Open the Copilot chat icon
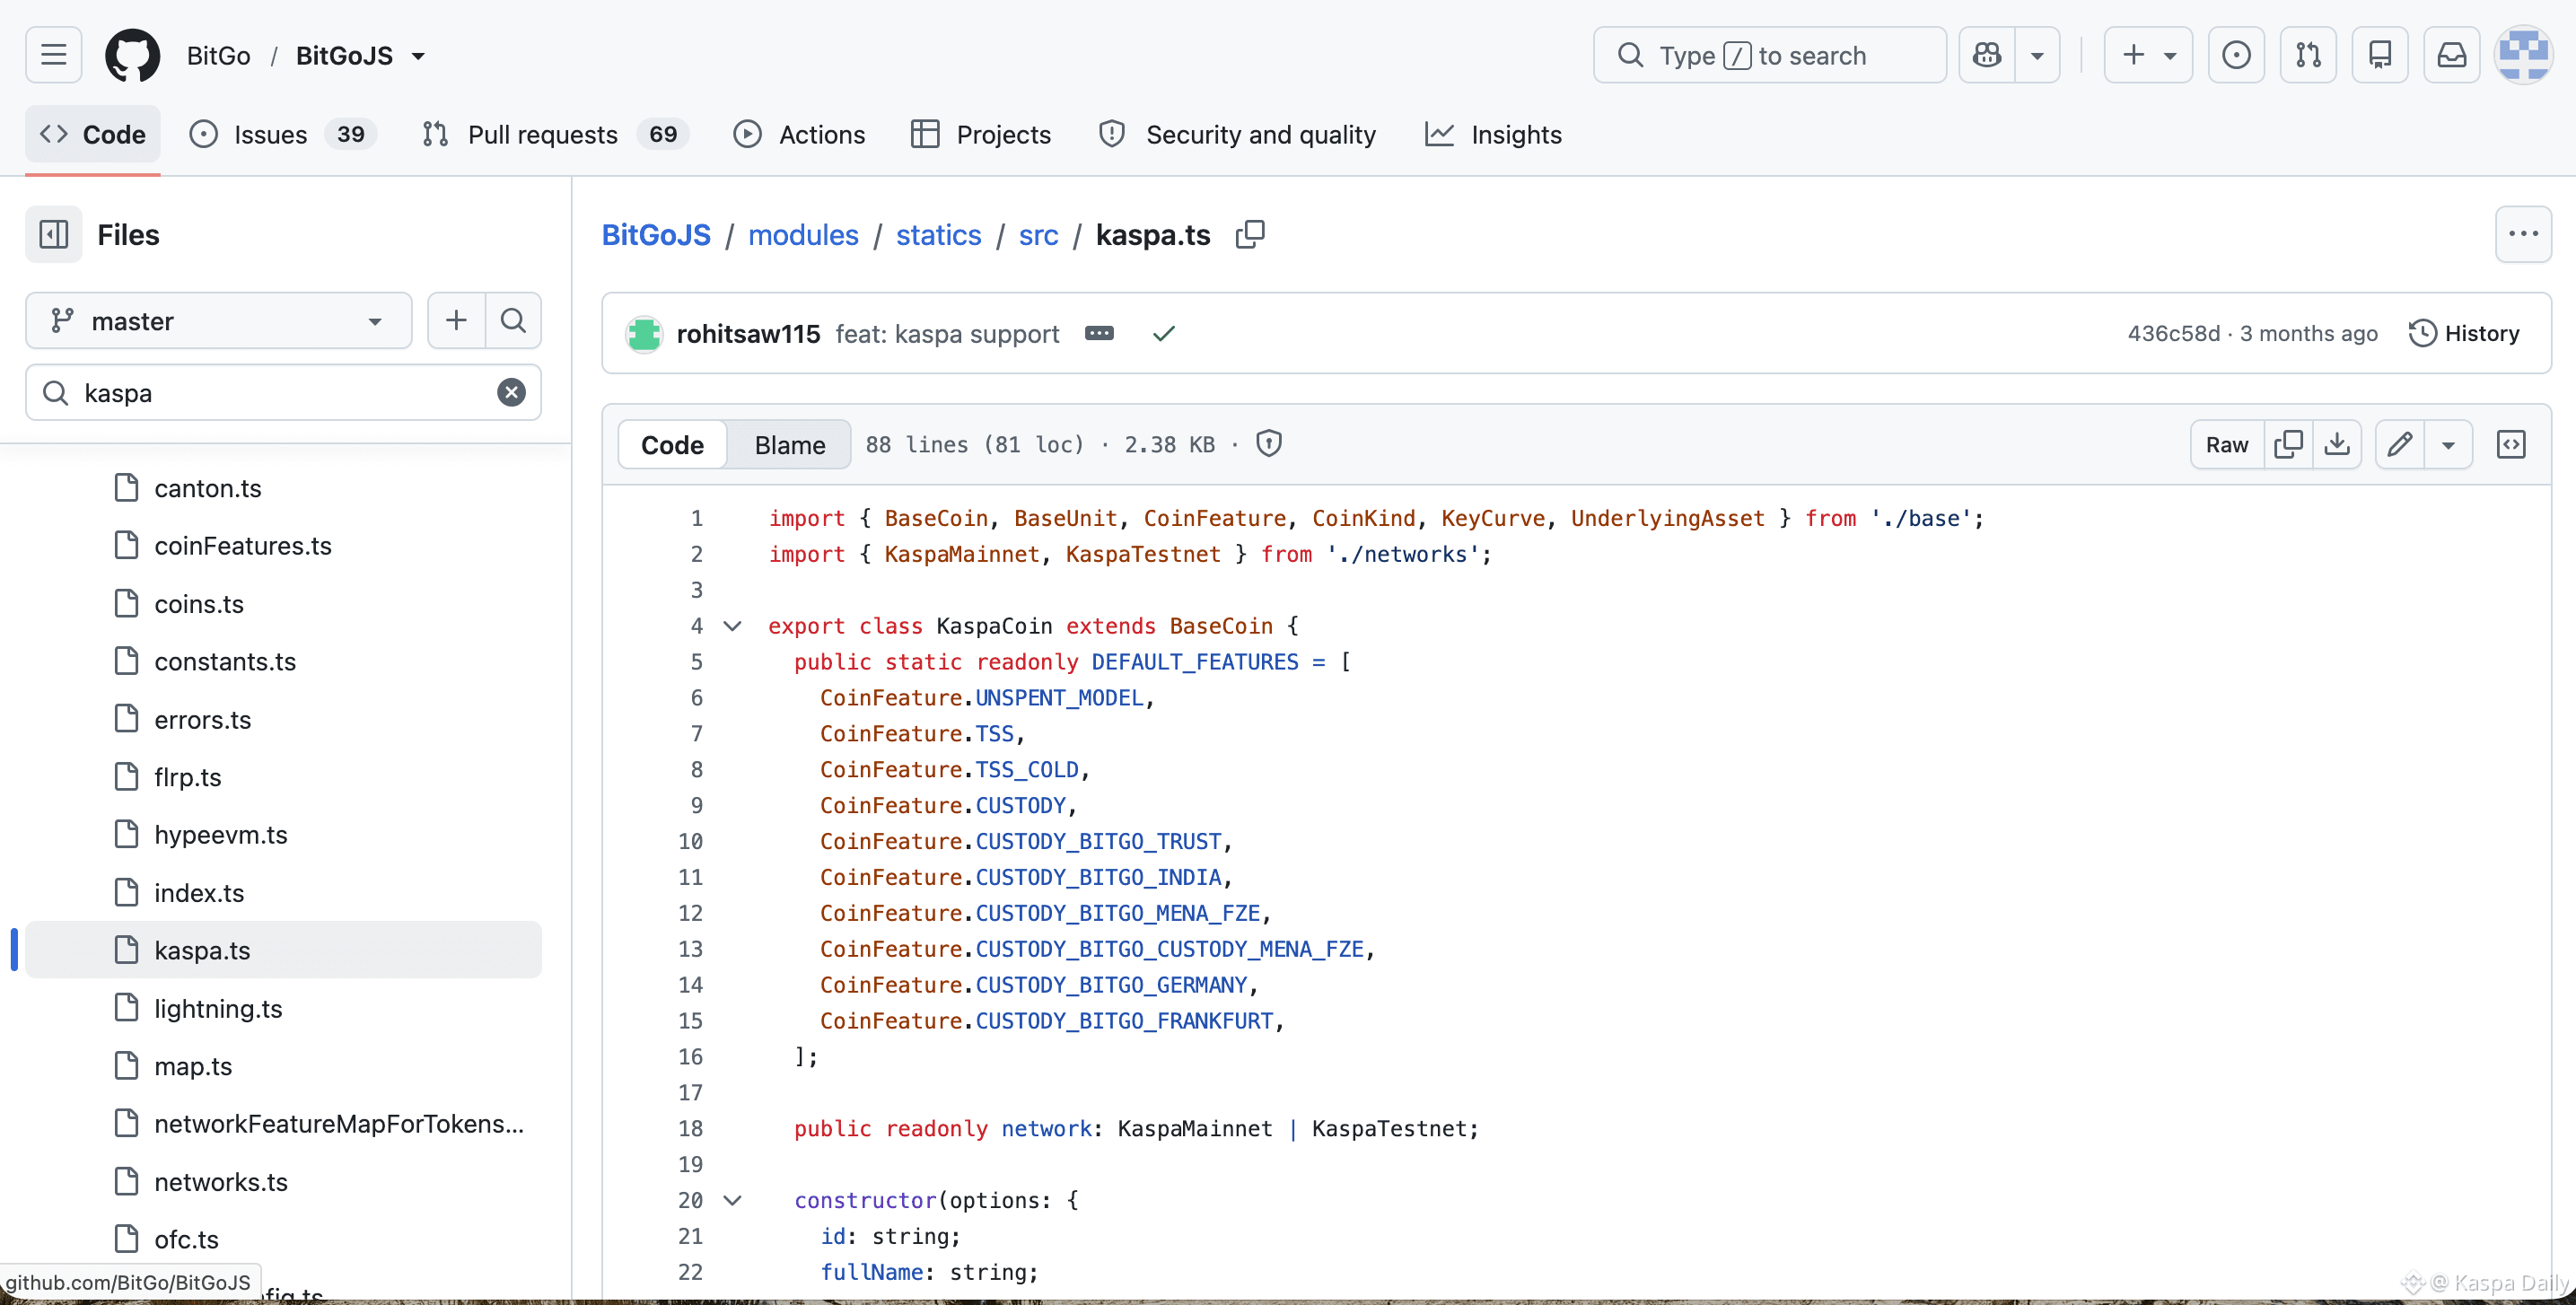Image resolution: width=2576 pixels, height=1305 pixels. click(x=1987, y=55)
